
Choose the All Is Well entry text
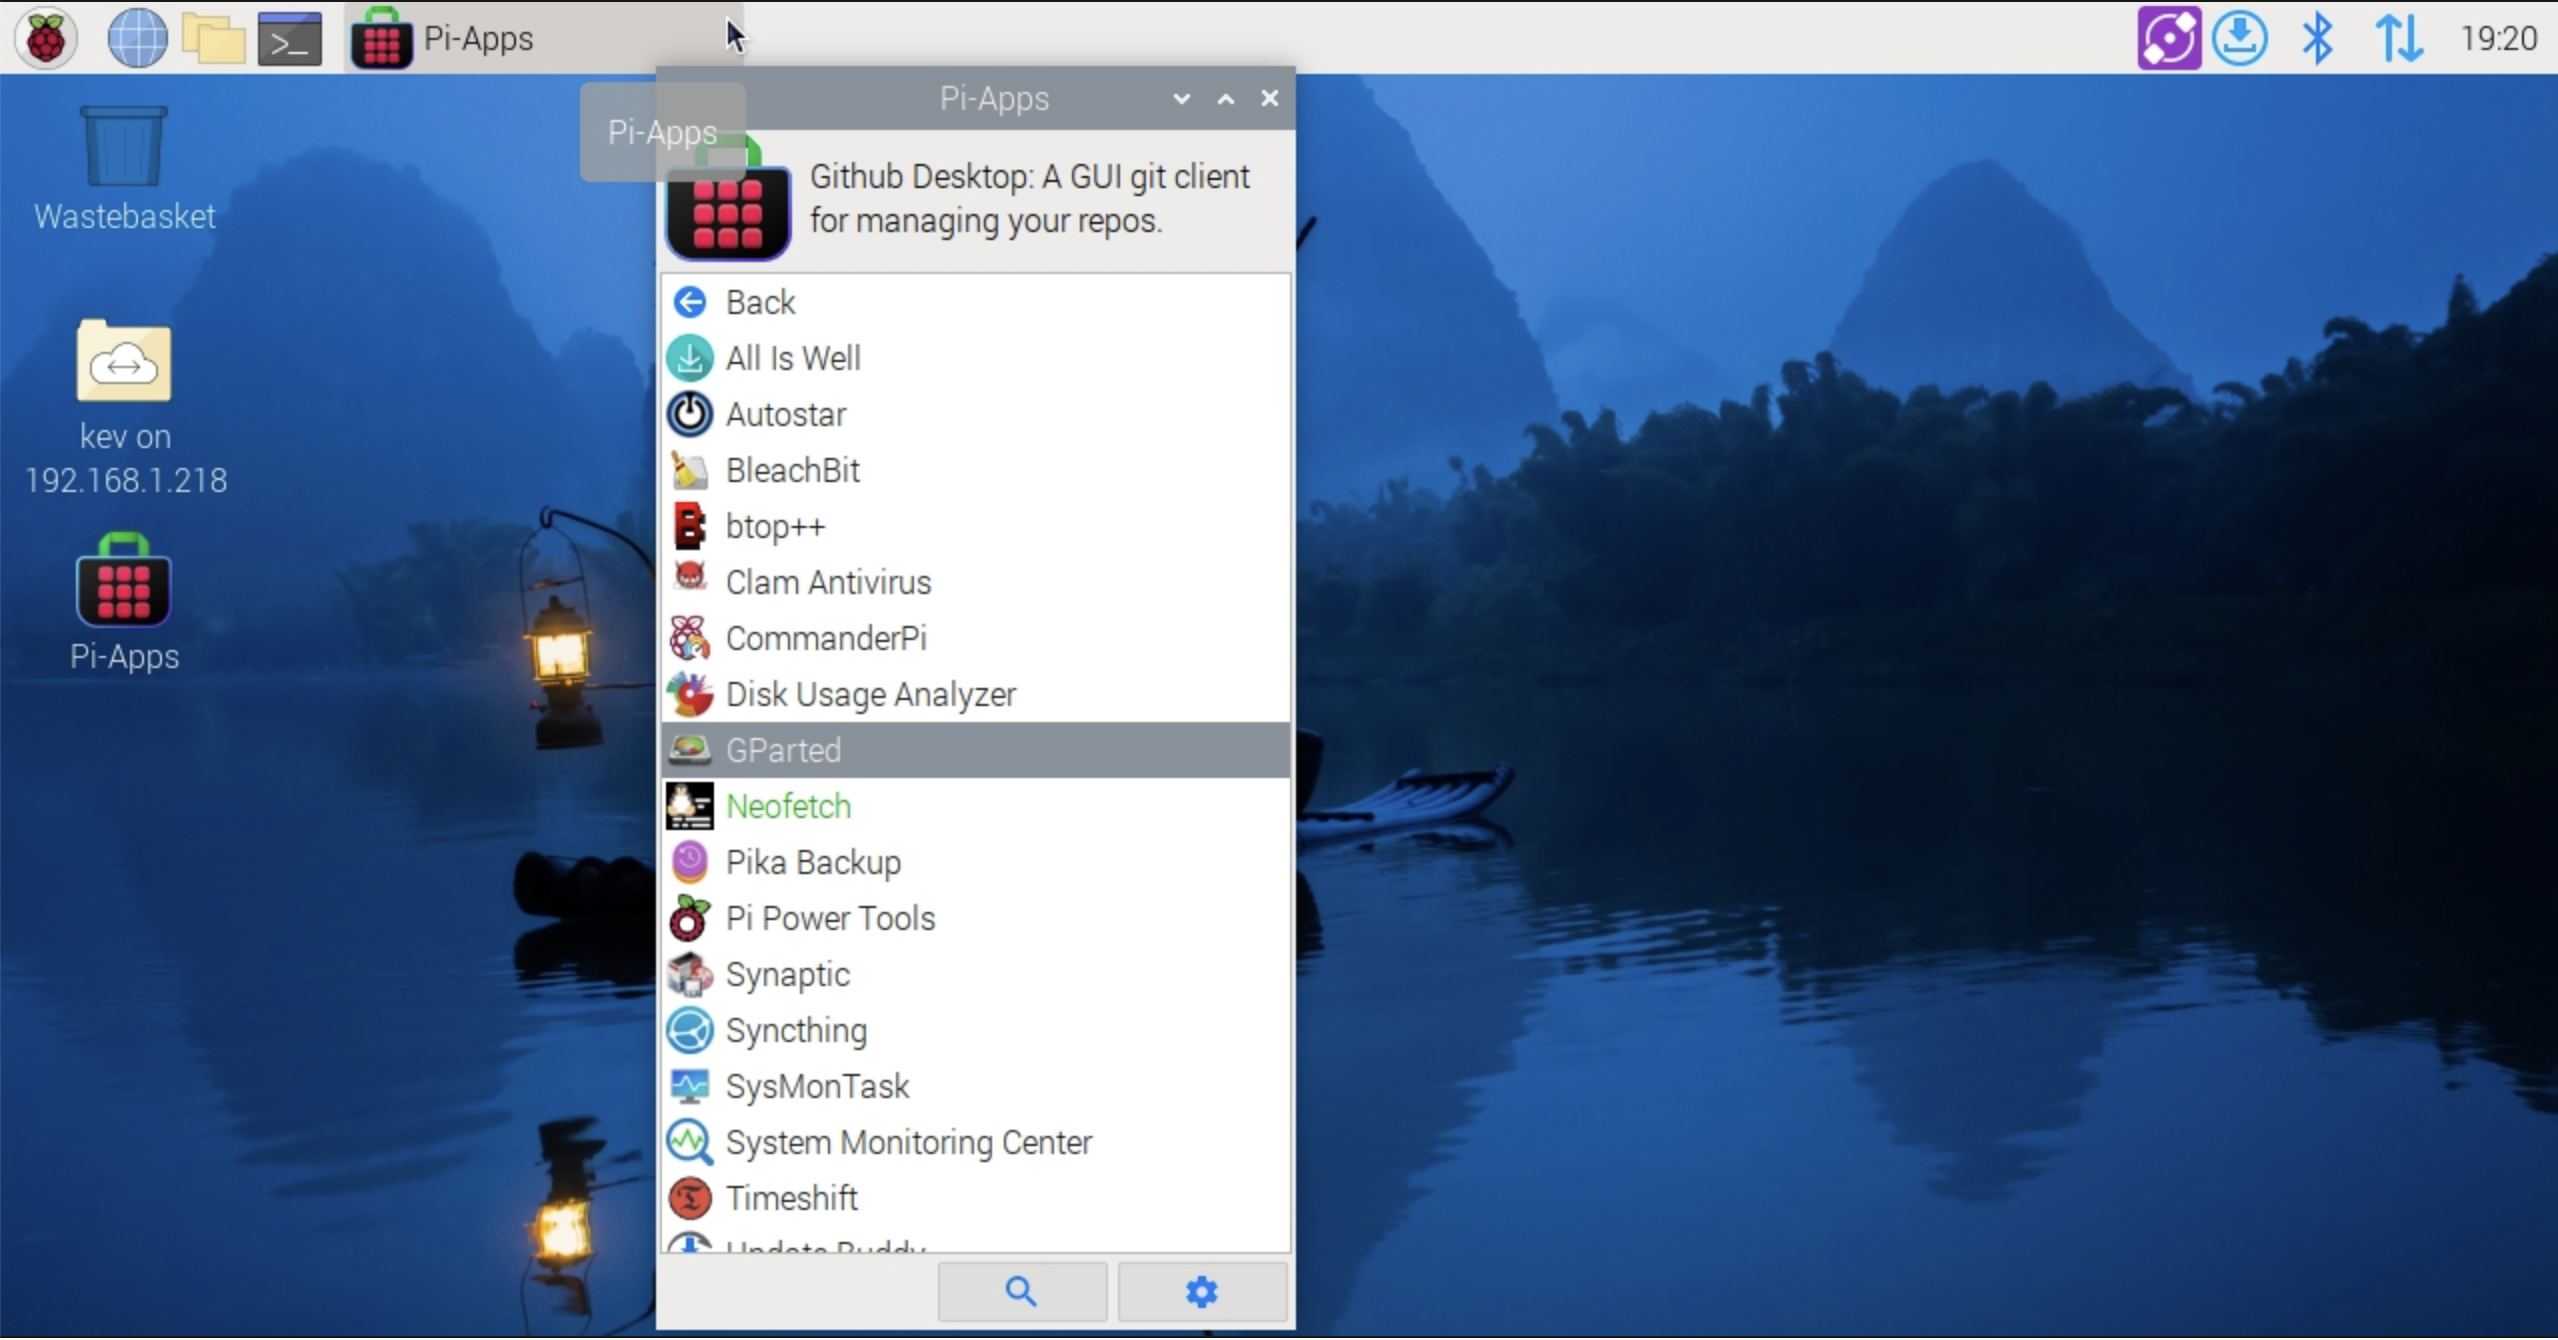coord(793,358)
